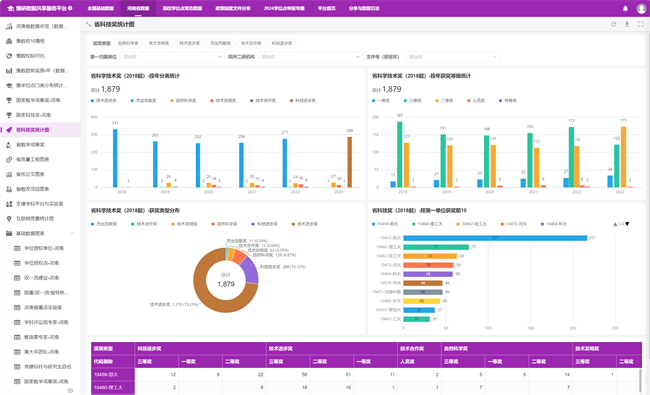This screenshot has width=650, height=395.
Task: Click the icon for 省优论文图表
Action: (9, 174)
